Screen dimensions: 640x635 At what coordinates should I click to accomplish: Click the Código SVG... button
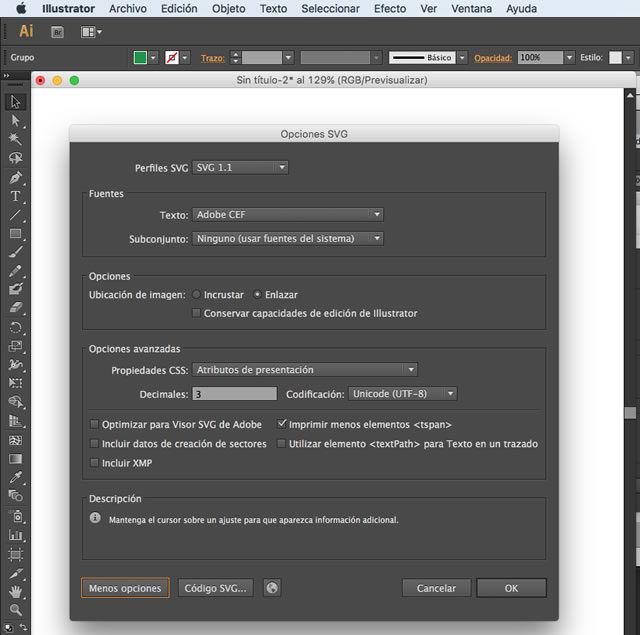pyautogui.click(x=216, y=588)
